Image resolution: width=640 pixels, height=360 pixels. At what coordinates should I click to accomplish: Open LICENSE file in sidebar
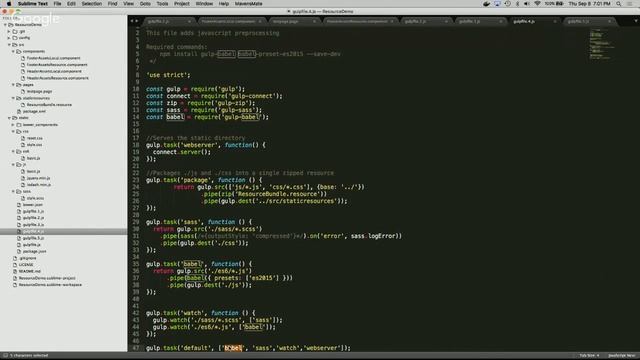pyautogui.click(x=26, y=265)
